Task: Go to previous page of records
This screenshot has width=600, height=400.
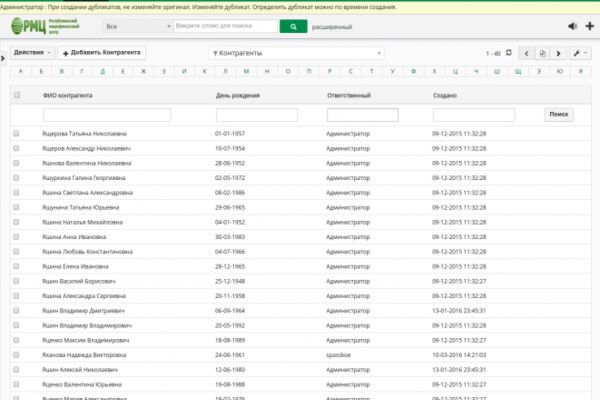Action: [x=526, y=53]
